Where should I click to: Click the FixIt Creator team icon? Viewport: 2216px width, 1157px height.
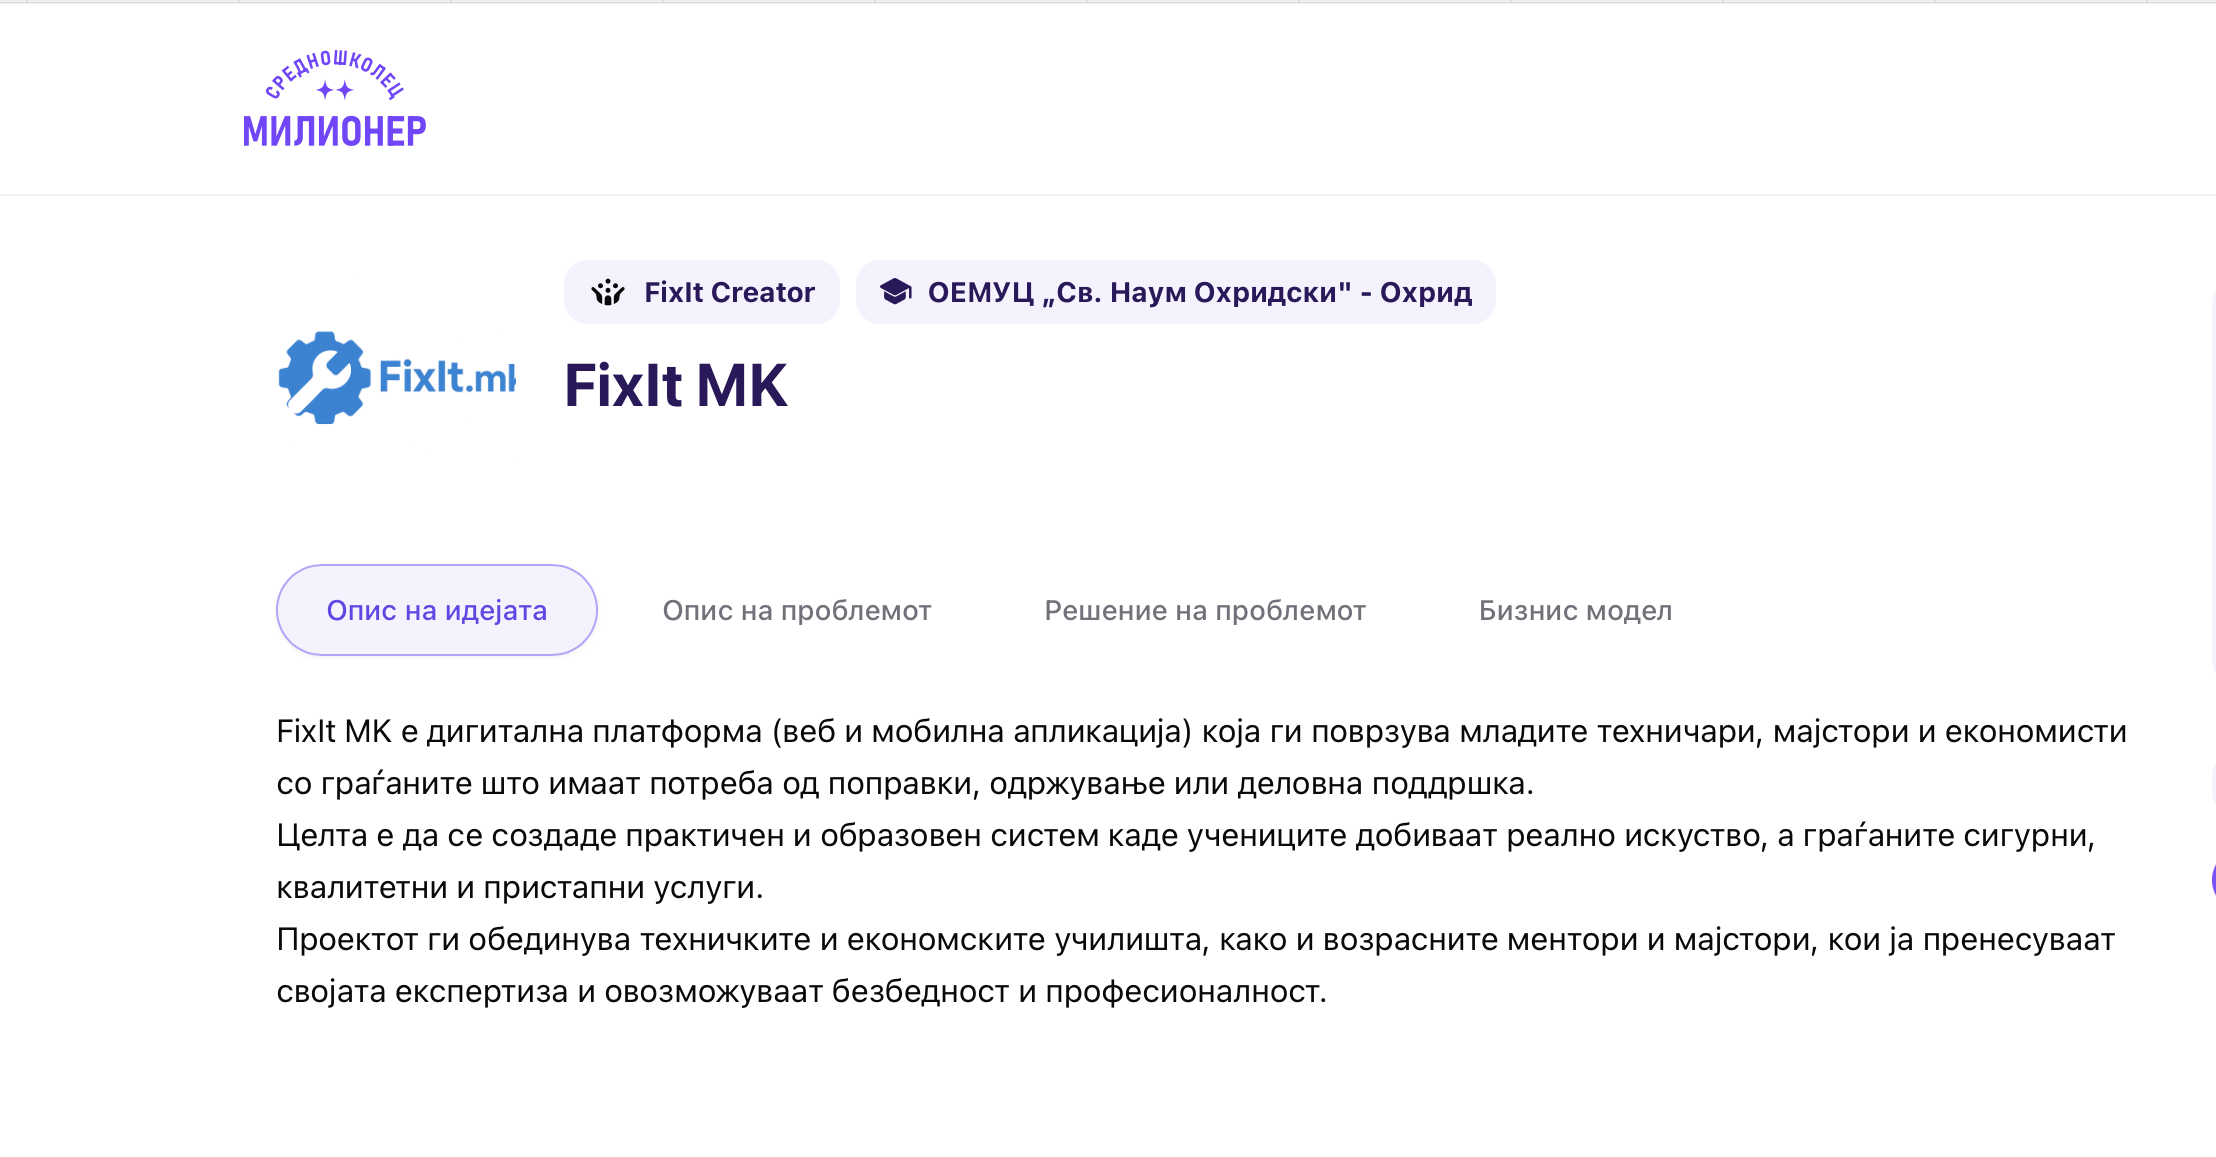[x=607, y=292]
